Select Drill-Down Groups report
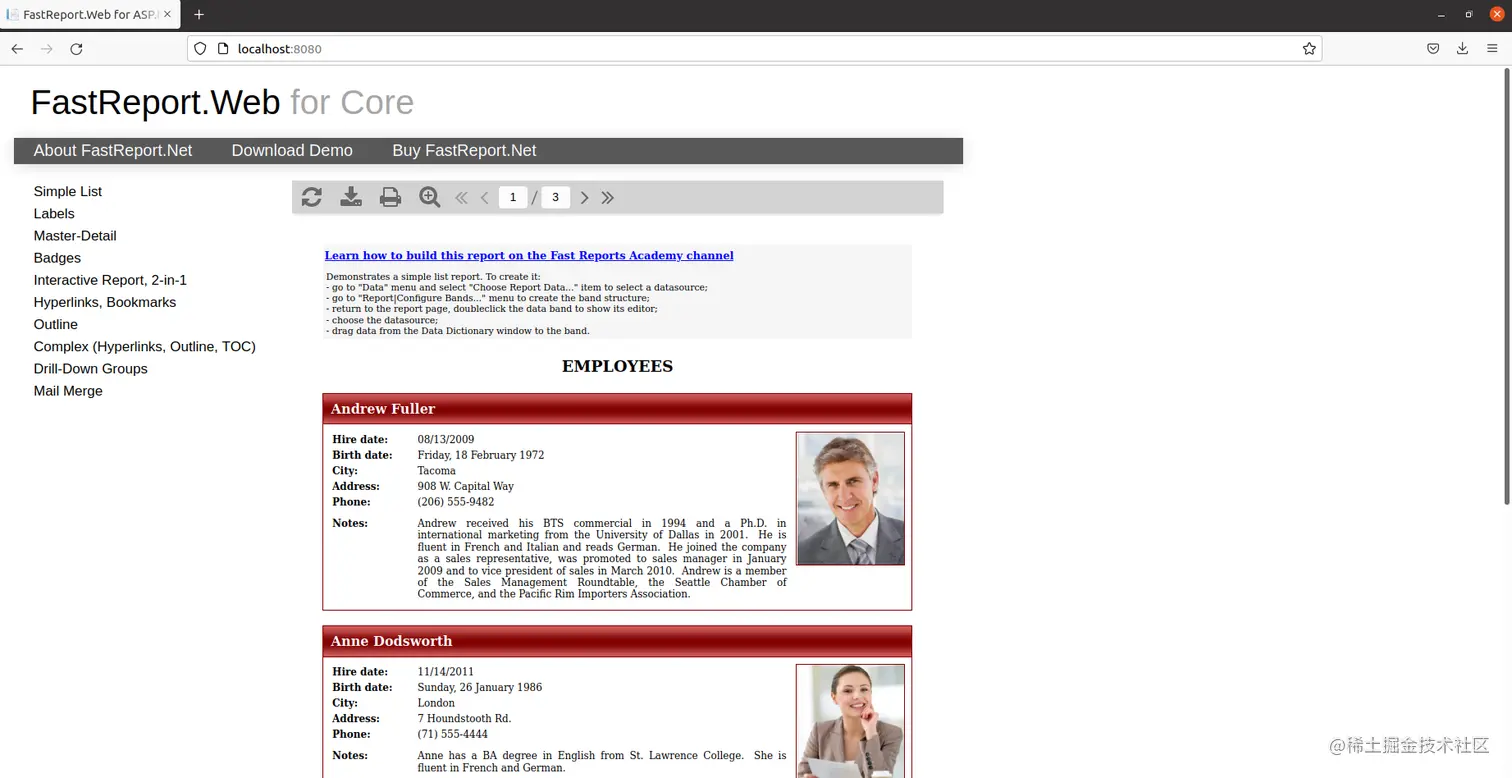 [90, 368]
